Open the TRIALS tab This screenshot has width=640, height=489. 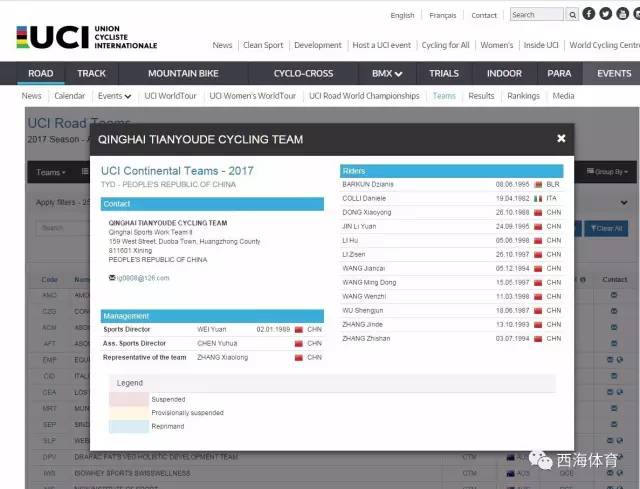[444, 73]
